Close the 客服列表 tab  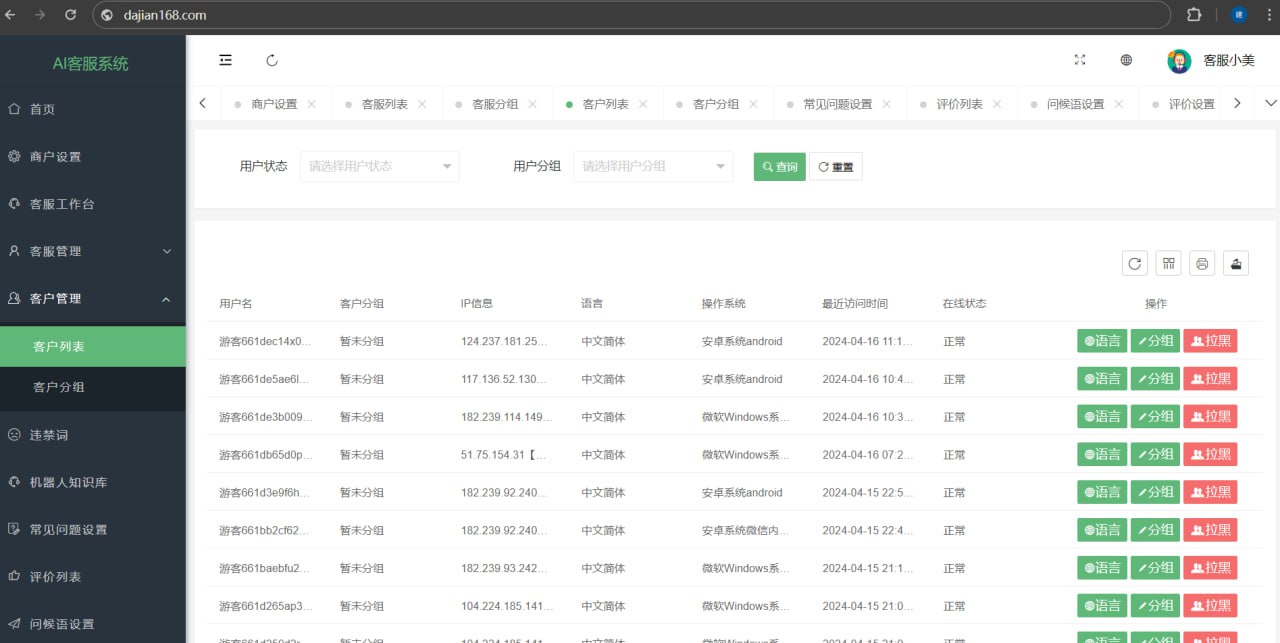coord(422,104)
